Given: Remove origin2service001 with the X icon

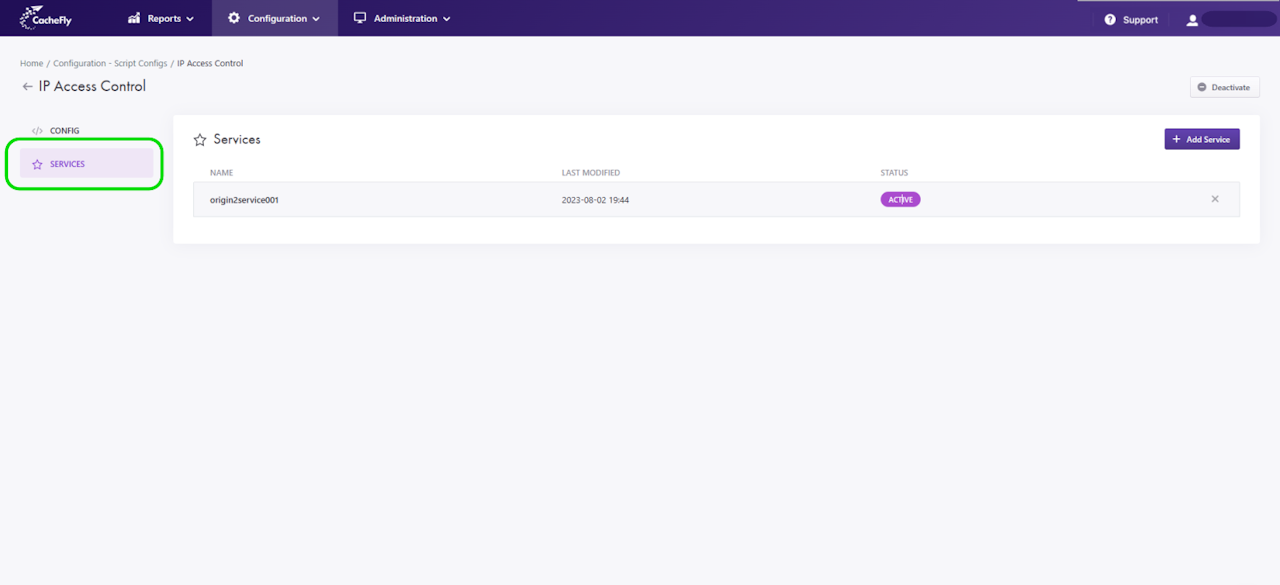Looking at the screenshot, I should click(x=1215, y=199).
